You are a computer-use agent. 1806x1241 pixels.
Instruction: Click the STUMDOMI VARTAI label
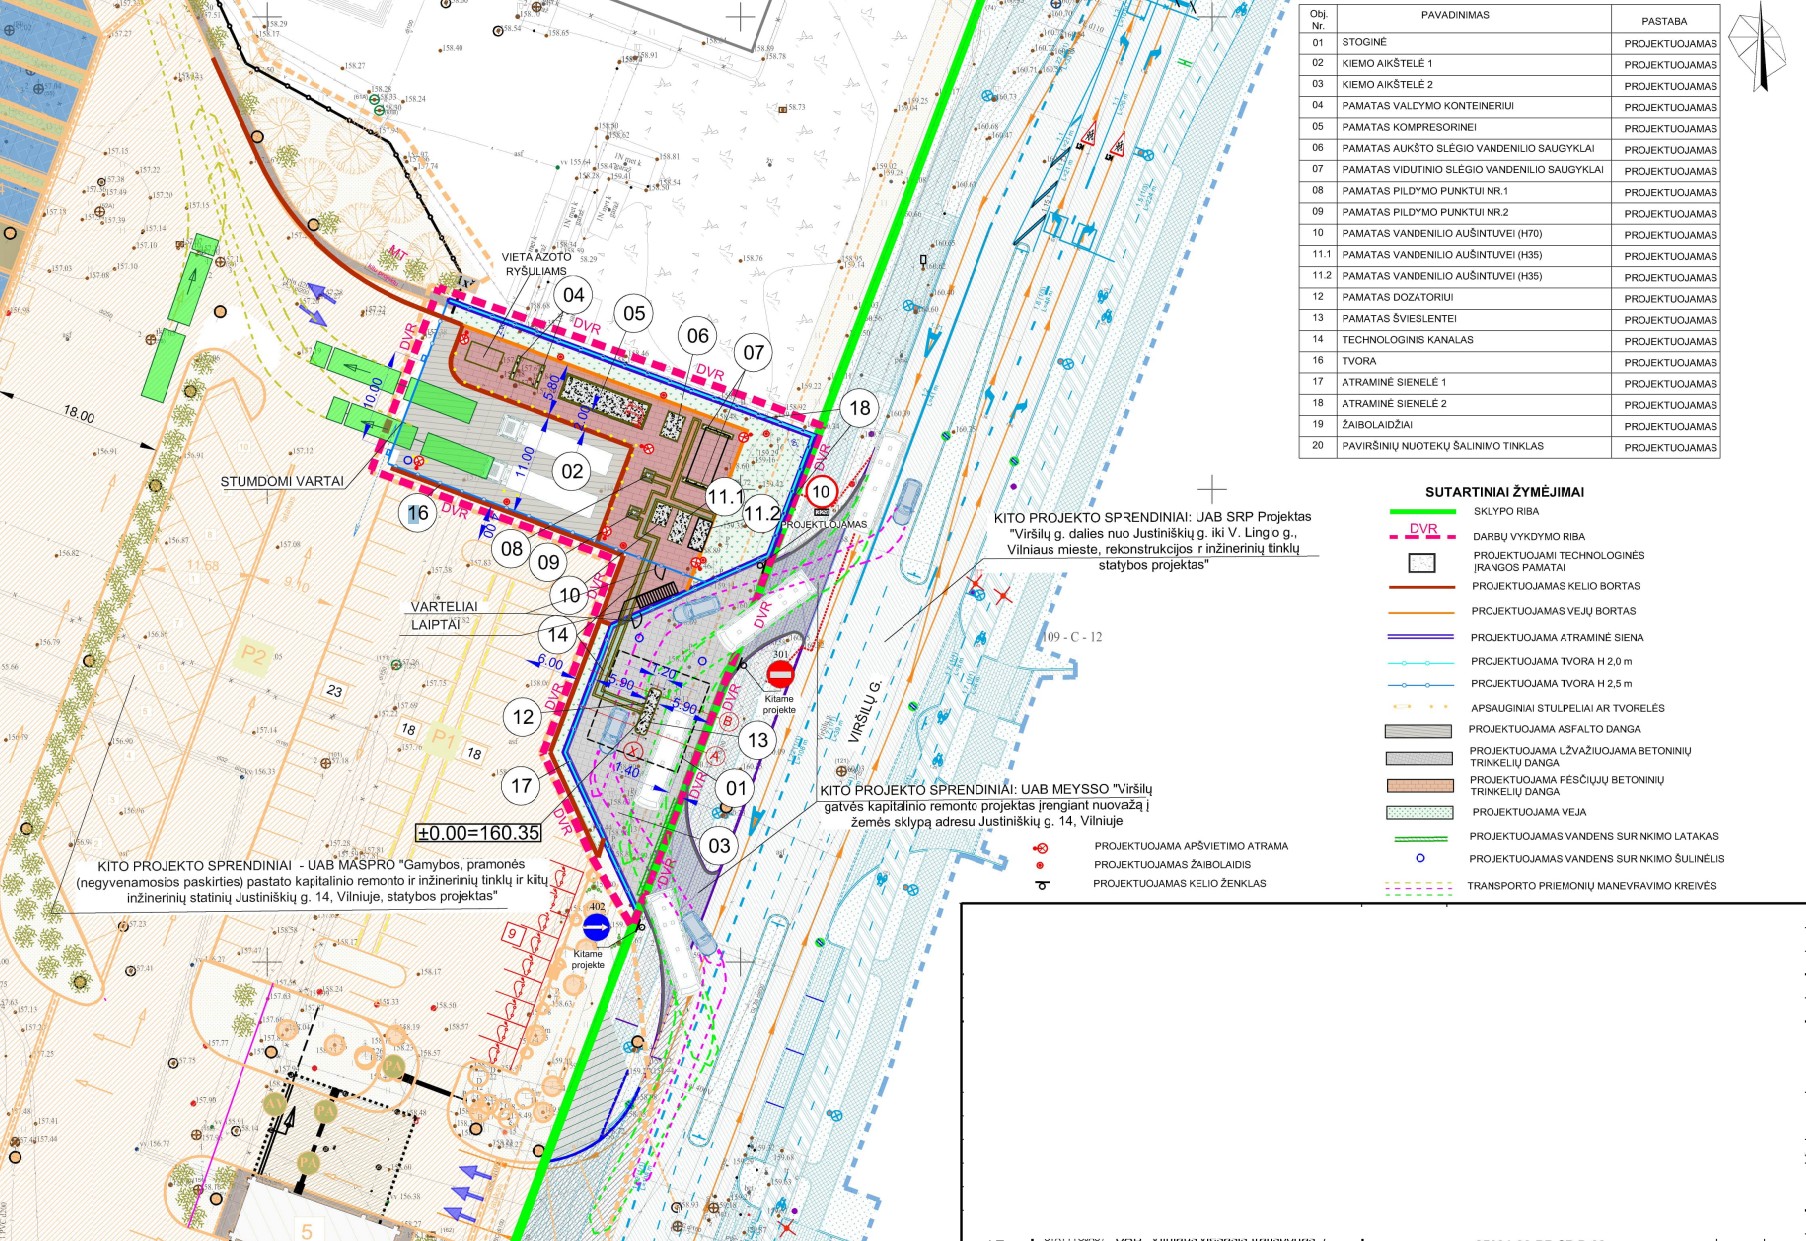coord(281,482)
